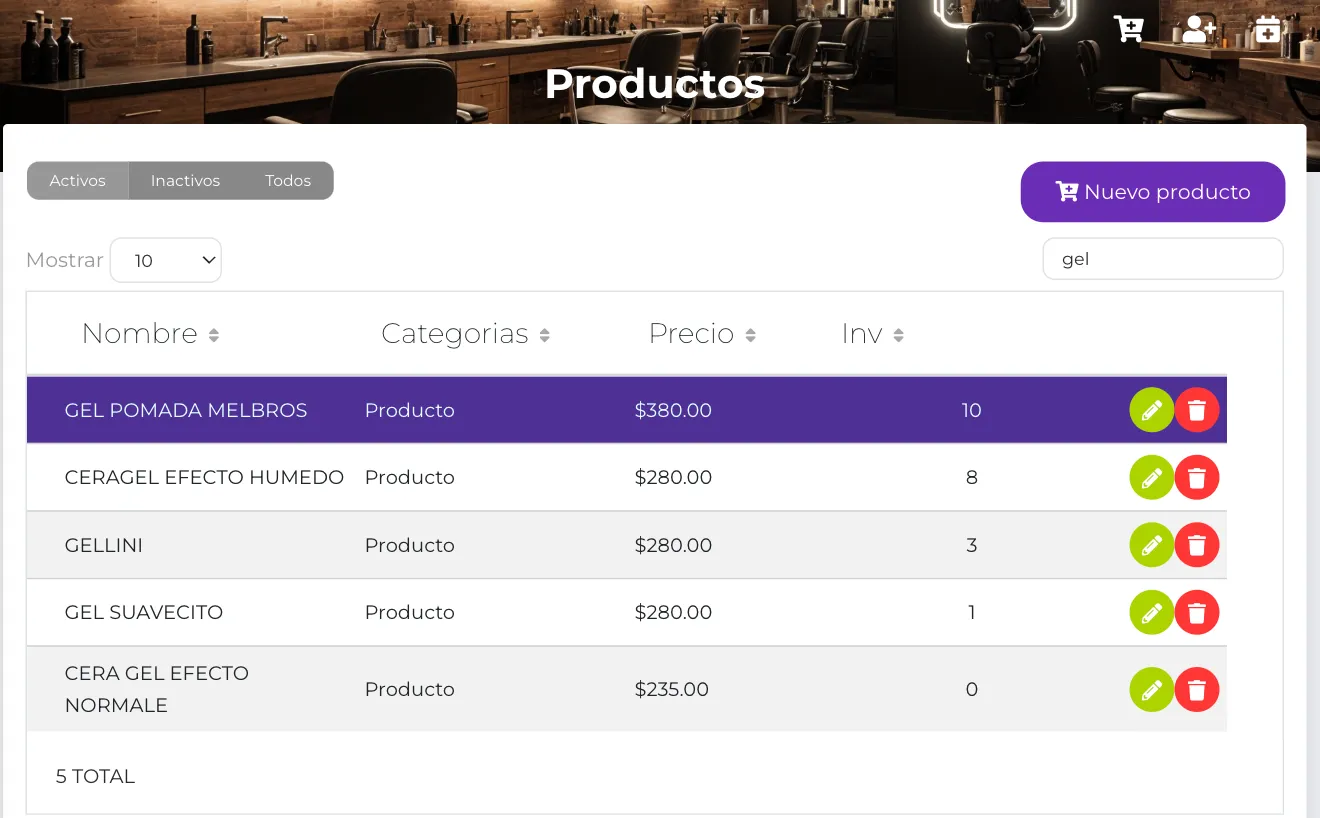The height and width of the screenshot is (818, 1320).
Task: Click the Nuevo producto button
Action: coord(1152,191)
